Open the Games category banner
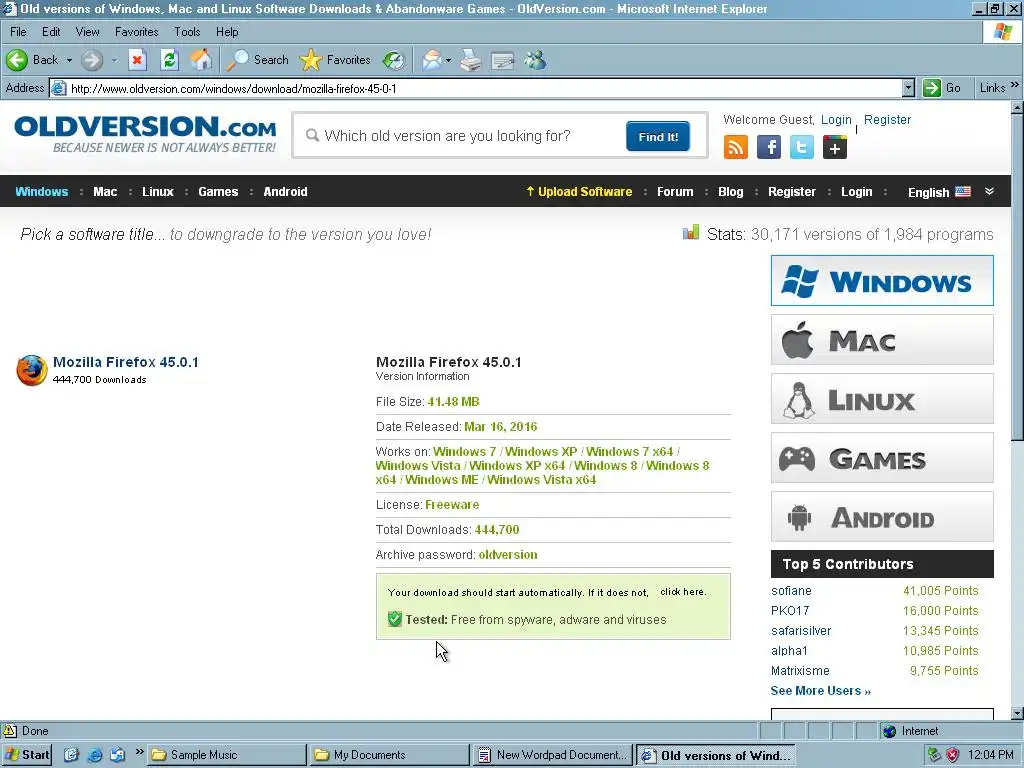The width and height of the screenshot is (1024, 768). 882,458
